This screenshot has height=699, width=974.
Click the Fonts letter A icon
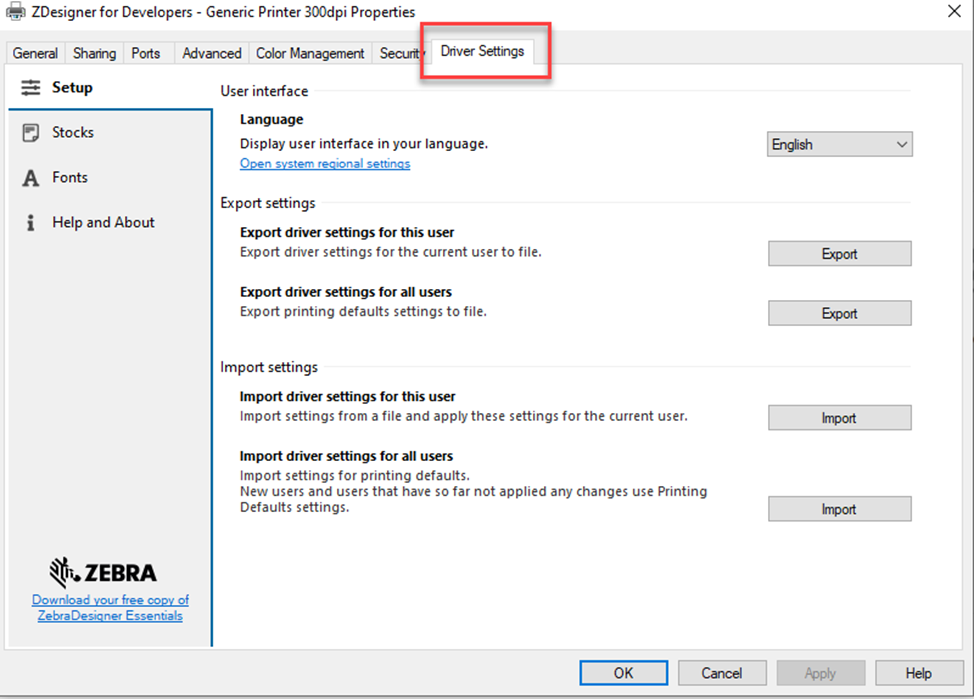pos(31,178)
